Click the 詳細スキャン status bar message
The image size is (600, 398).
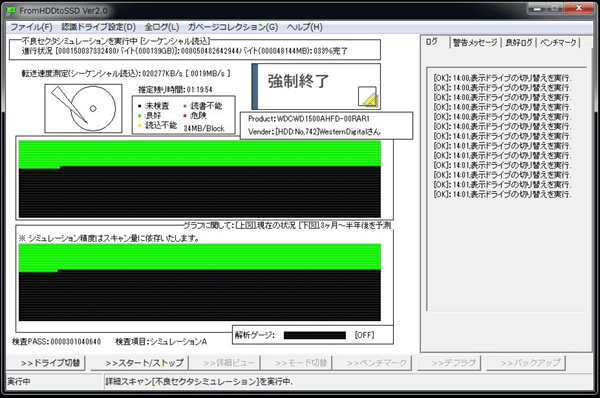click(199, 382)
